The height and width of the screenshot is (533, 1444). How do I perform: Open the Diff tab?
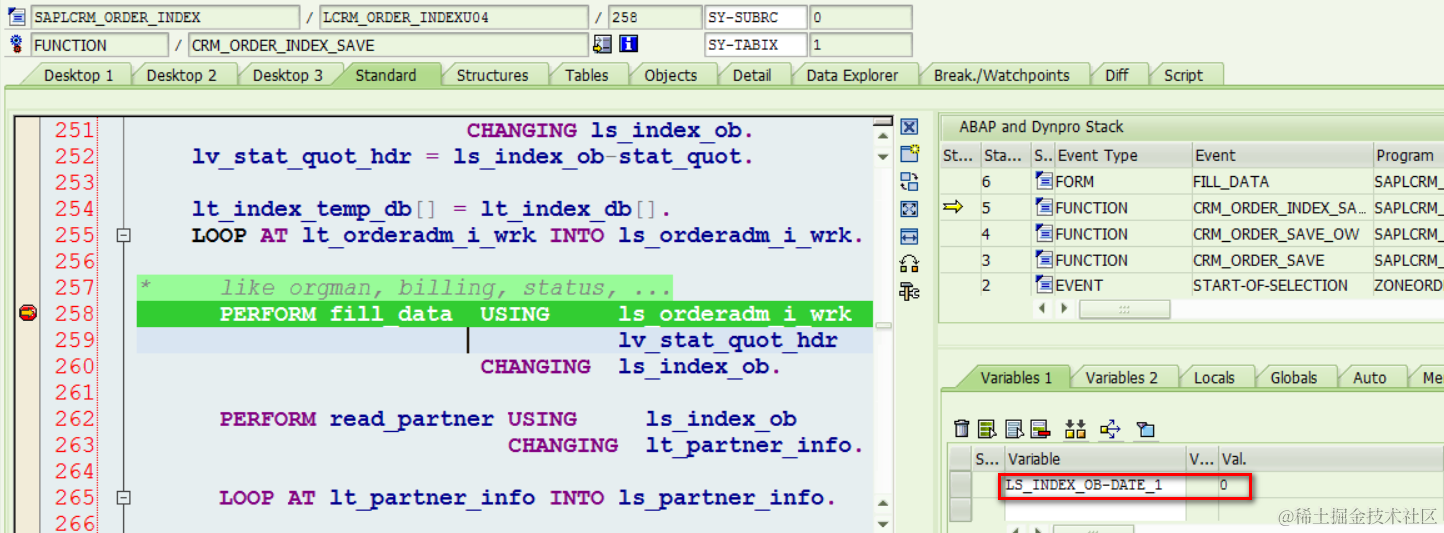click(1117, 75)
